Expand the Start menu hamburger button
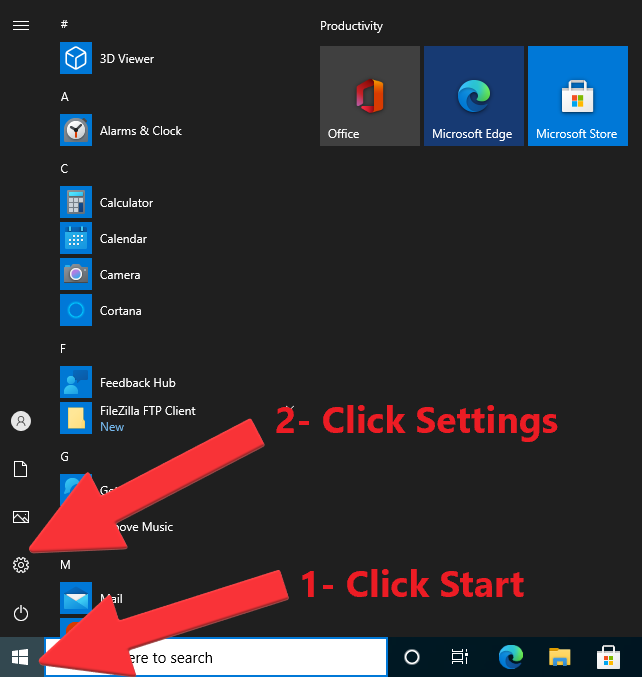 [20, 25]
